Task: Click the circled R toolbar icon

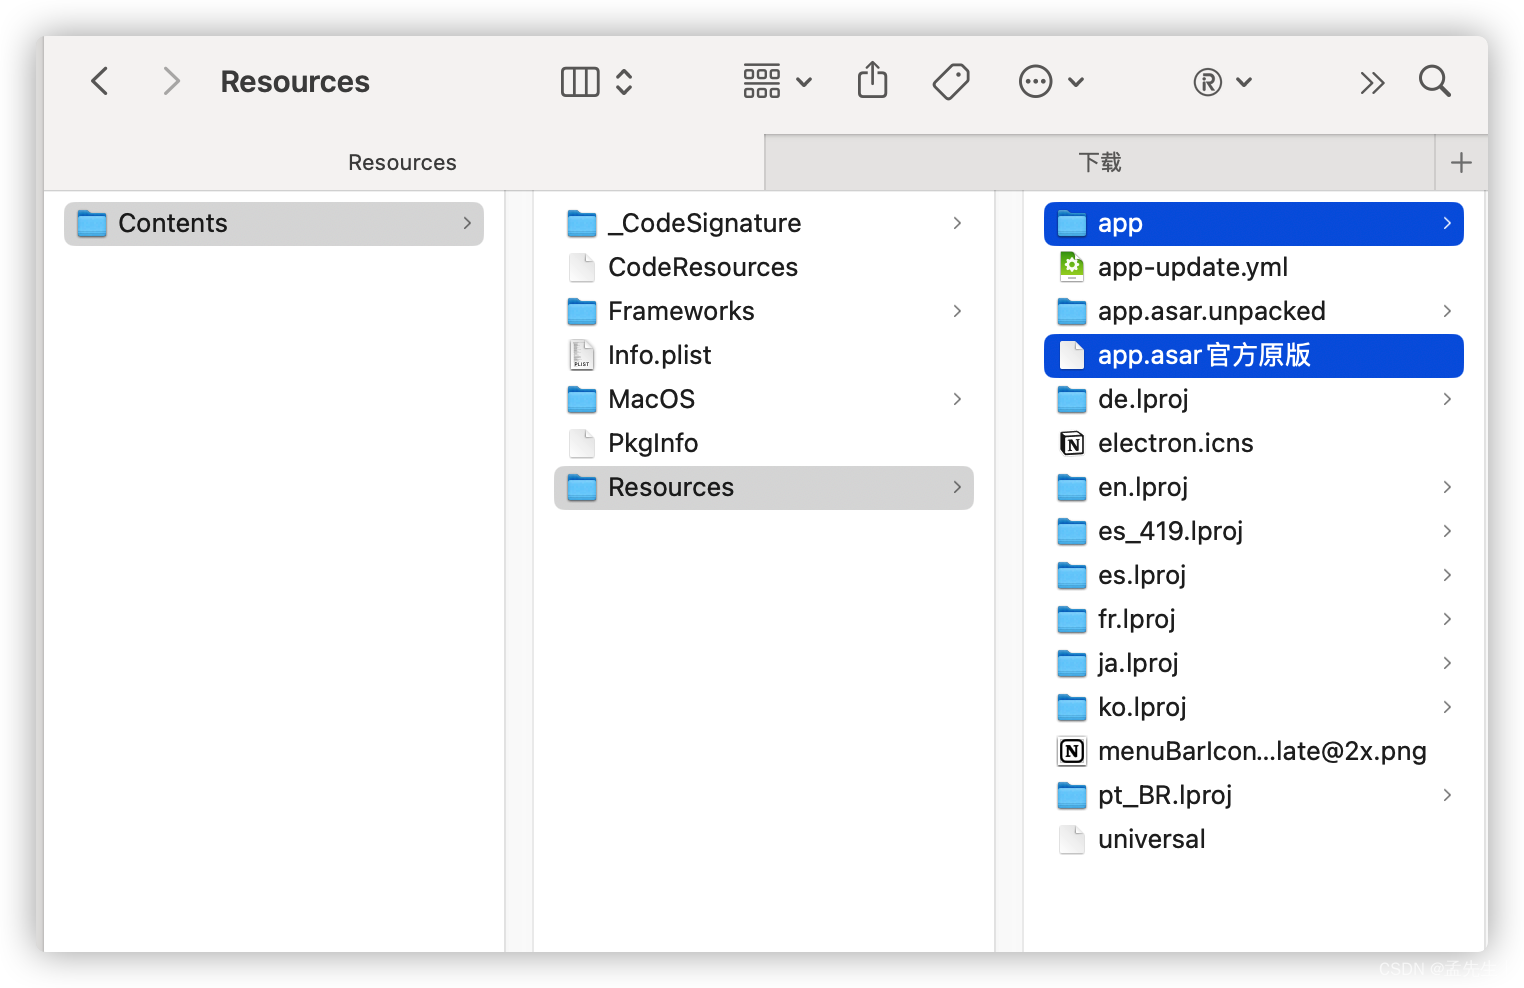Action: (1208, 82)
